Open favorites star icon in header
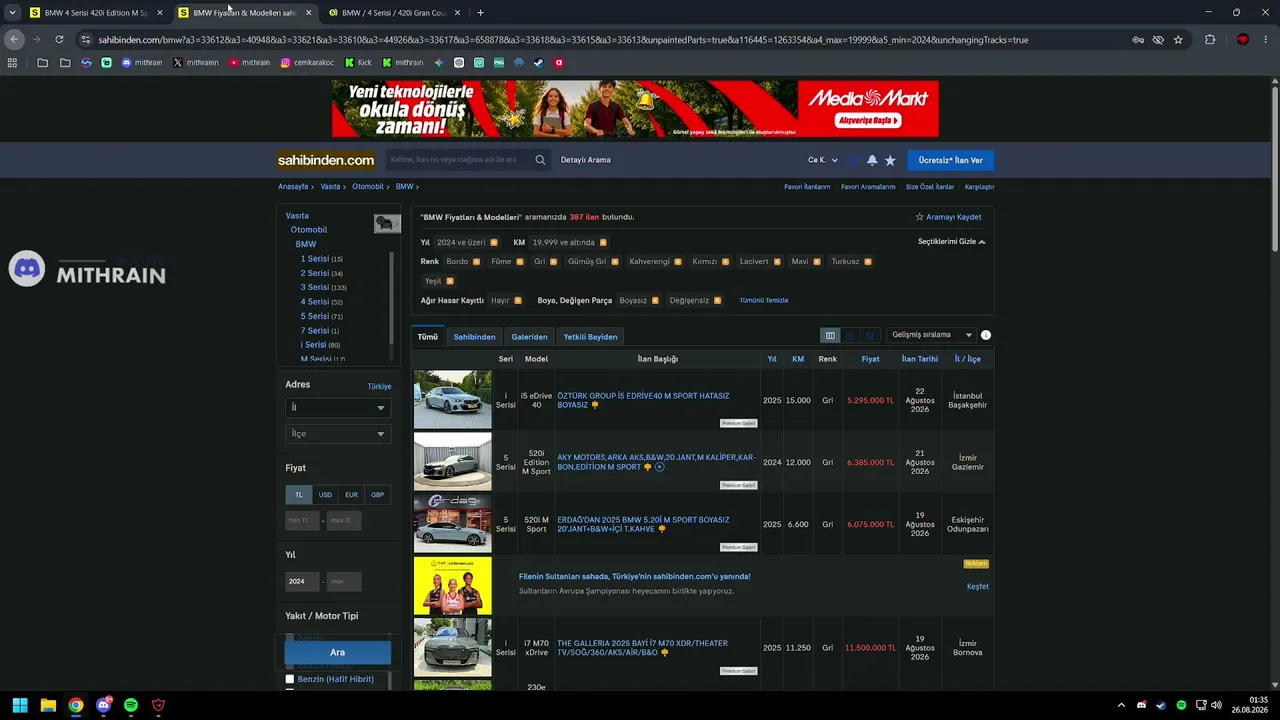The height and width of the screenshot is (720, 1280). point(890,160)
